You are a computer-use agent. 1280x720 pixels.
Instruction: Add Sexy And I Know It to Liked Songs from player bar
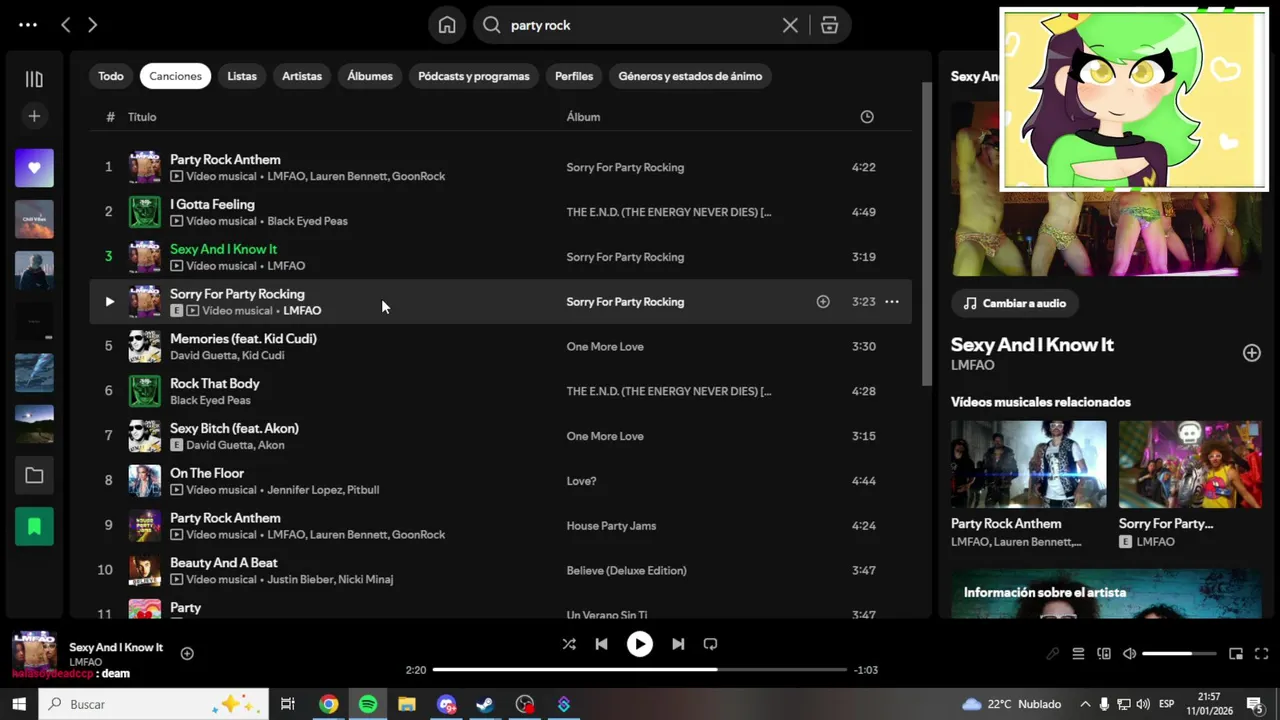pyautogui.click(x=187, y=654)
